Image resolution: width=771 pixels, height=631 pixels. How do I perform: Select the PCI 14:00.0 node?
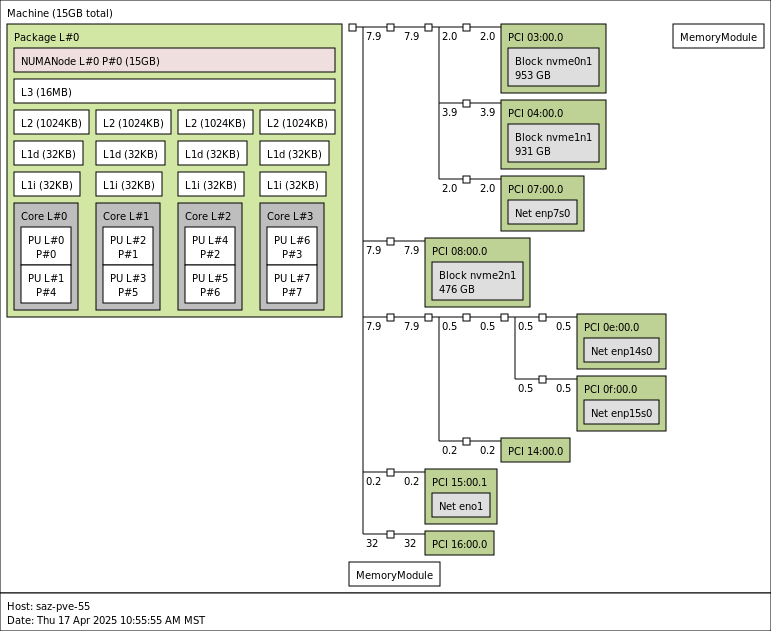(535, 451)
